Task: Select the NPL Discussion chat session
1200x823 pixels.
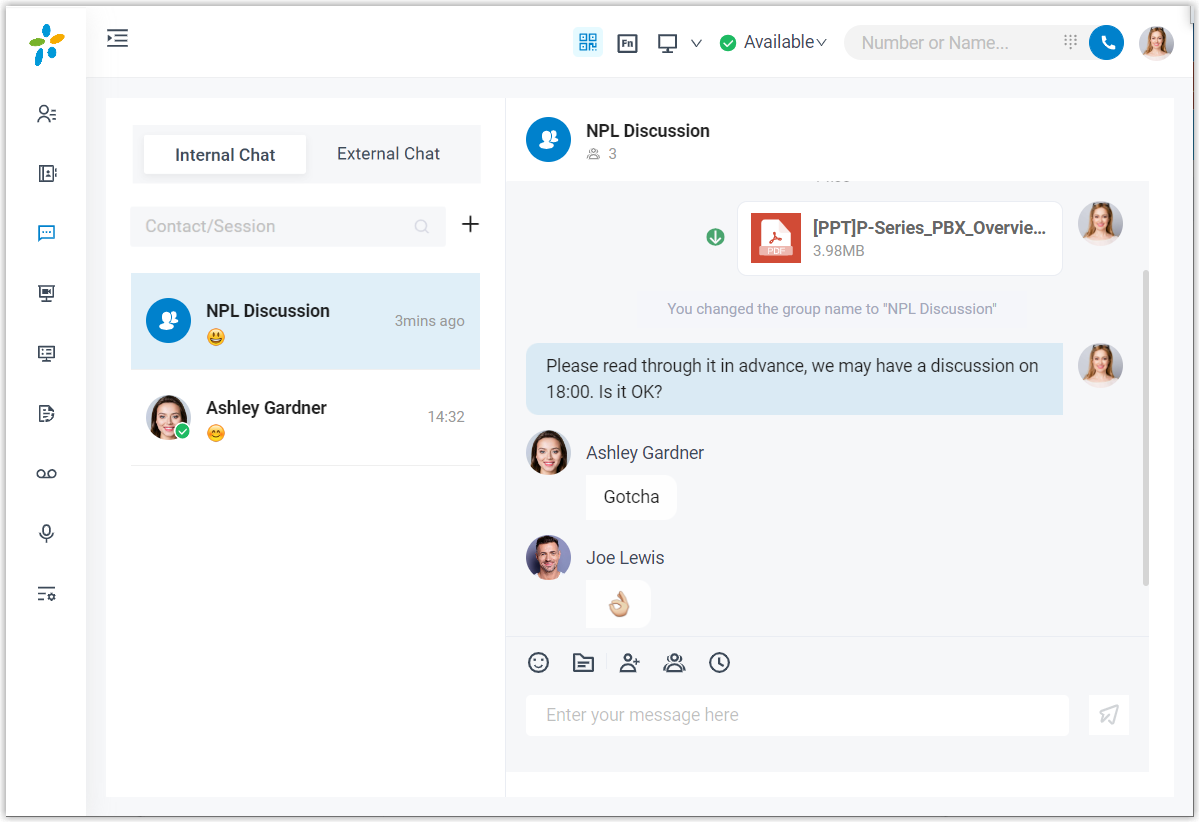Action: 305,322
